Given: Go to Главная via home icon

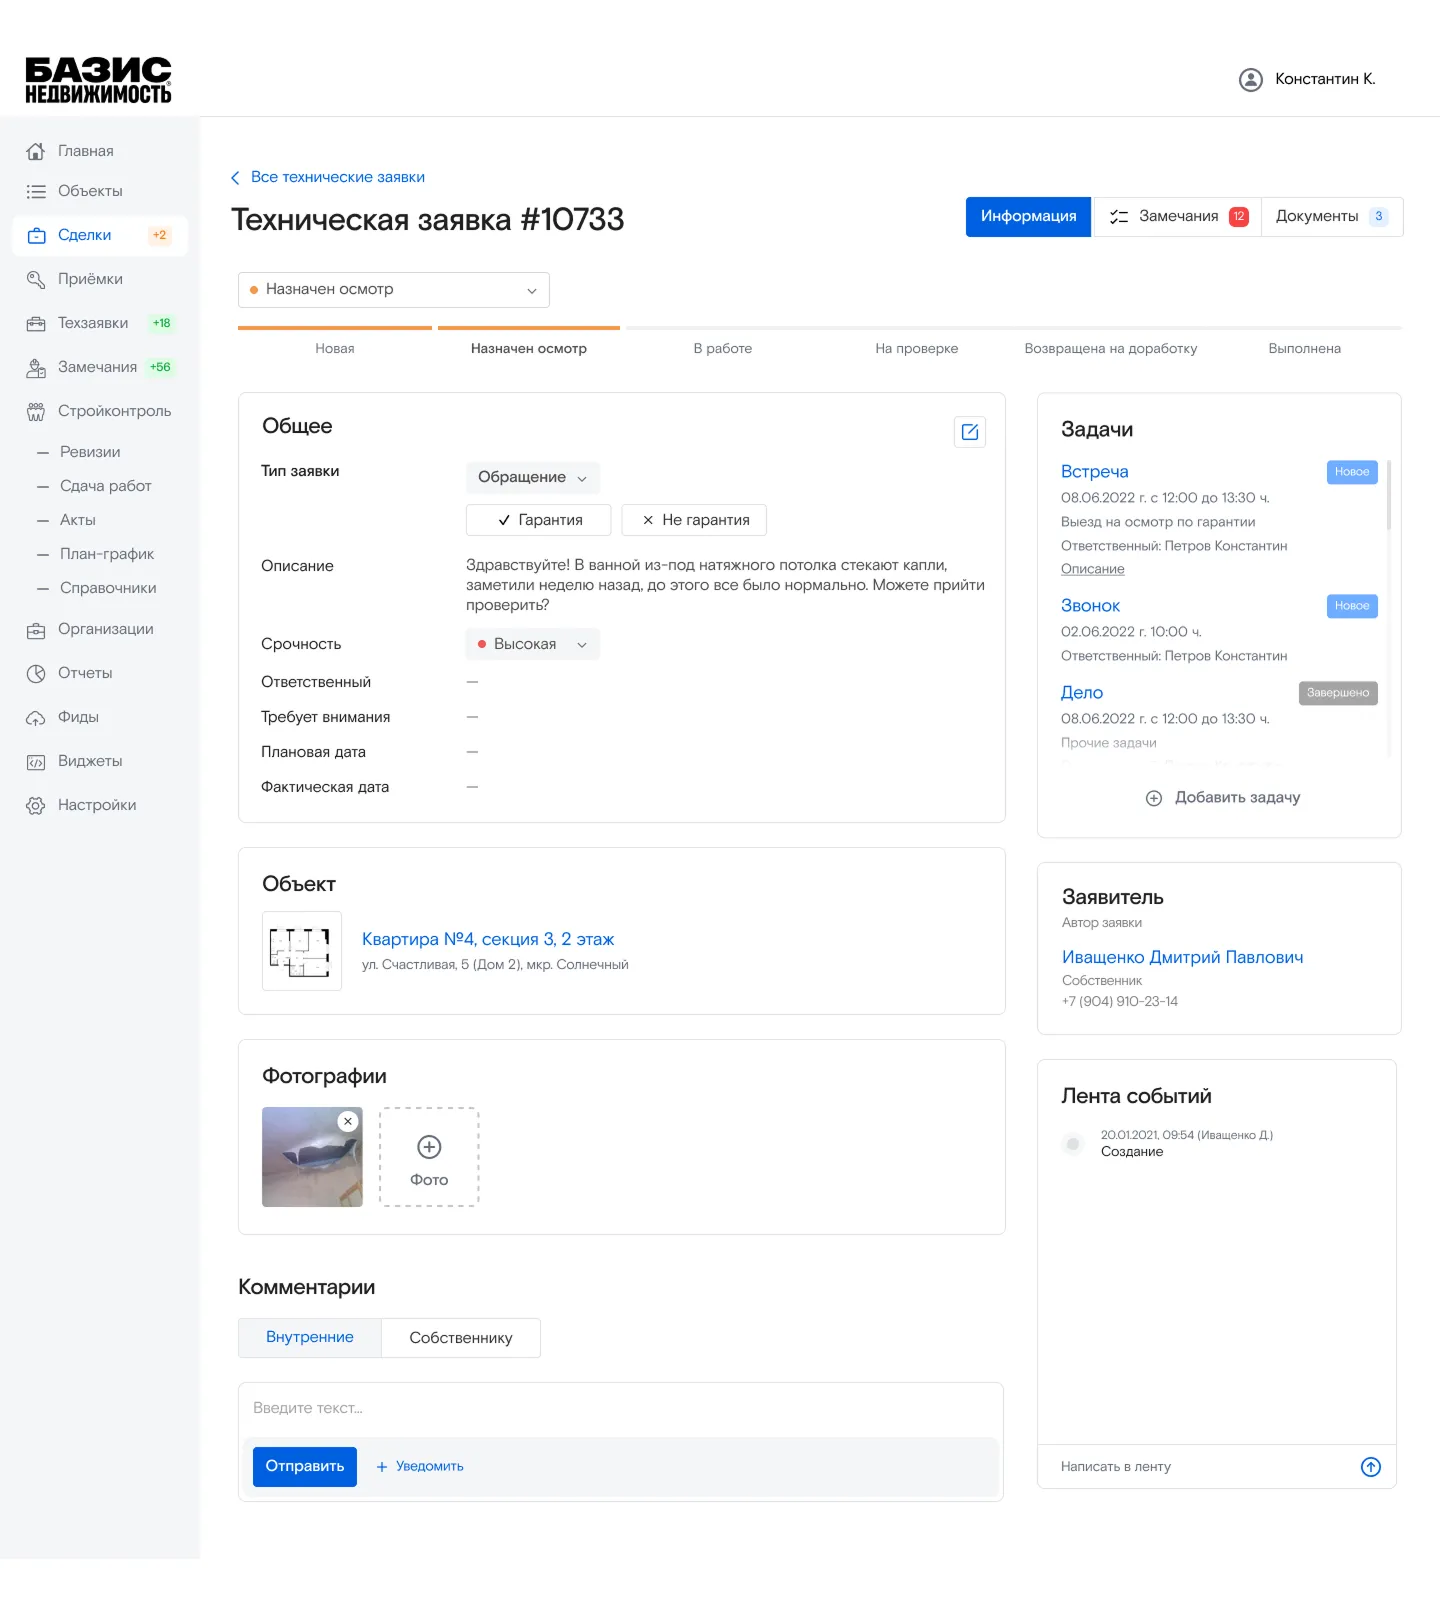Looking at the screenshot, I should tap(36, 151).
